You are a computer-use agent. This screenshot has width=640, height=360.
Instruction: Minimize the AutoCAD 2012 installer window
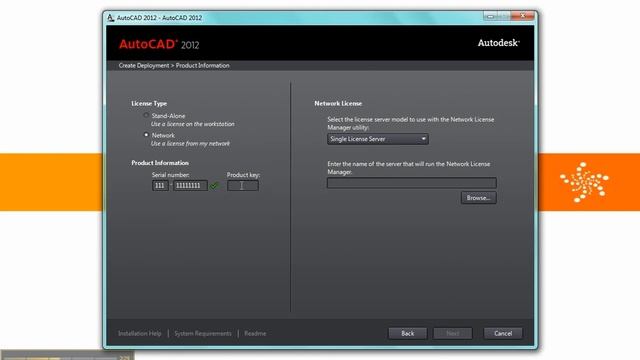[491, 16]
